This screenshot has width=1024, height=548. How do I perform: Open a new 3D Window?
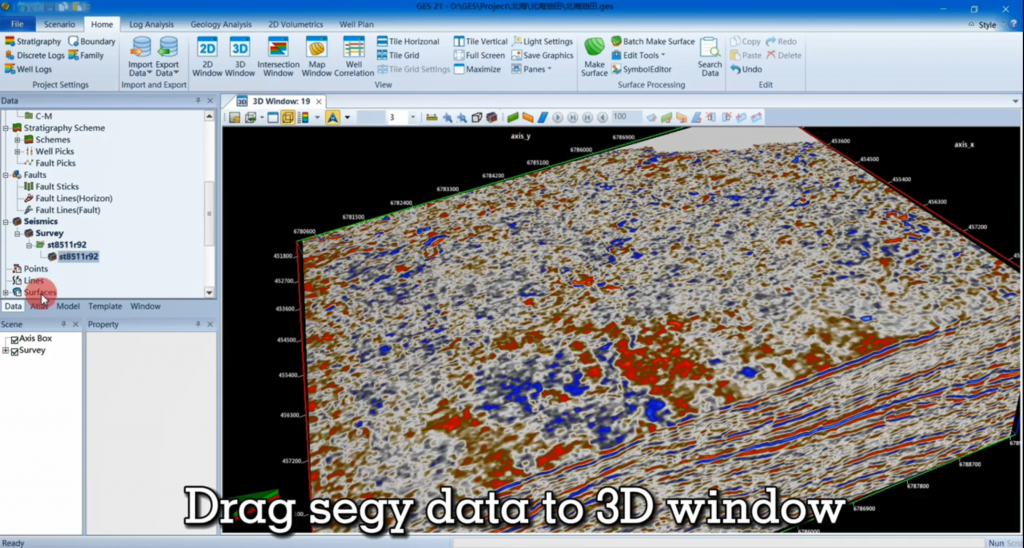240,56
